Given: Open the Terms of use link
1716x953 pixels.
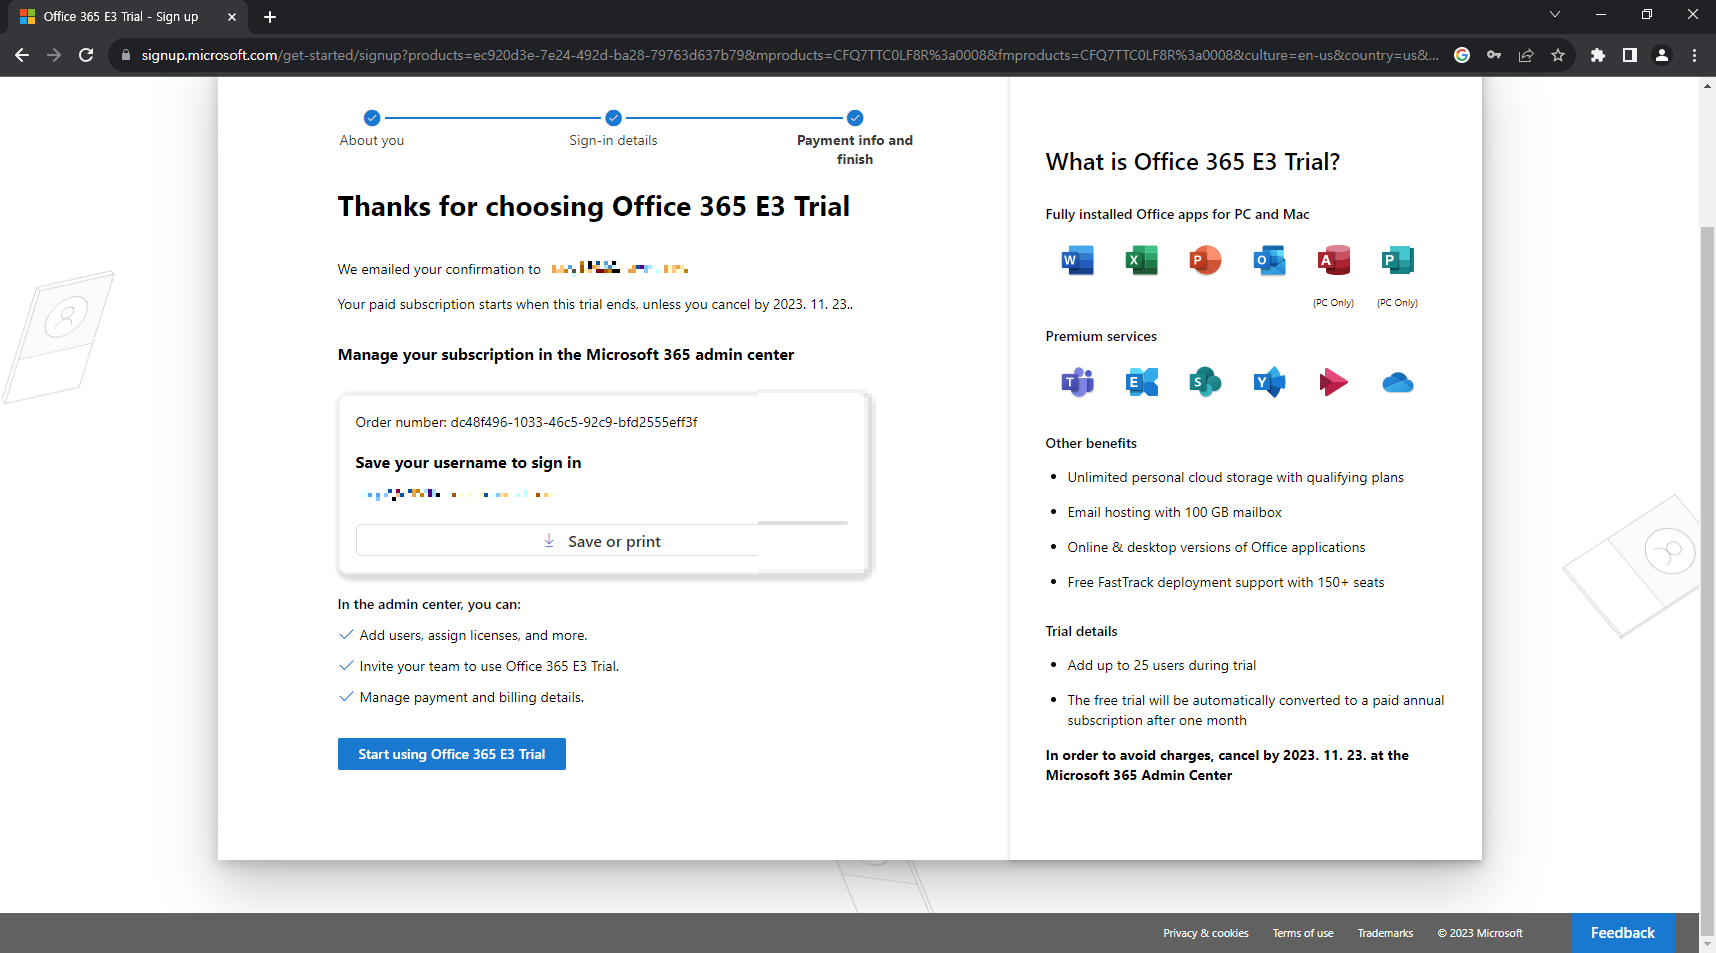Looking at the screenshot, I should (x=1303, y=933).
